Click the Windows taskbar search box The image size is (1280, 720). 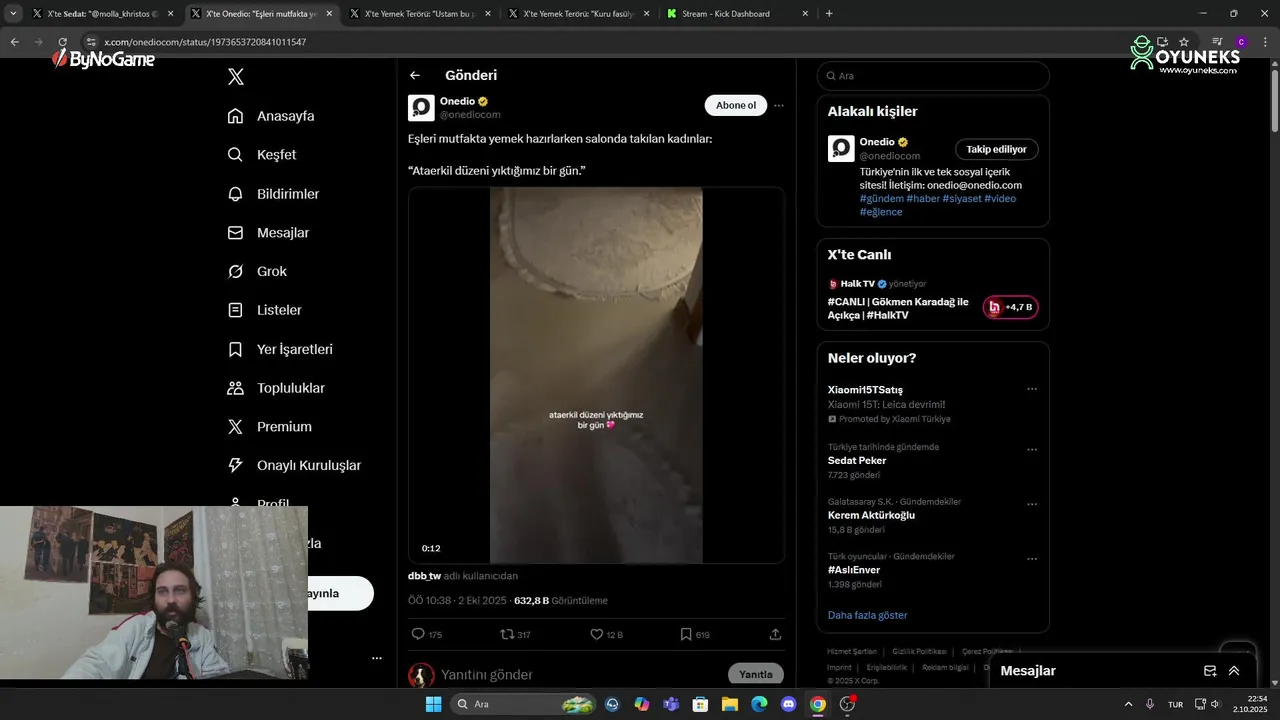tap(524, 704)
